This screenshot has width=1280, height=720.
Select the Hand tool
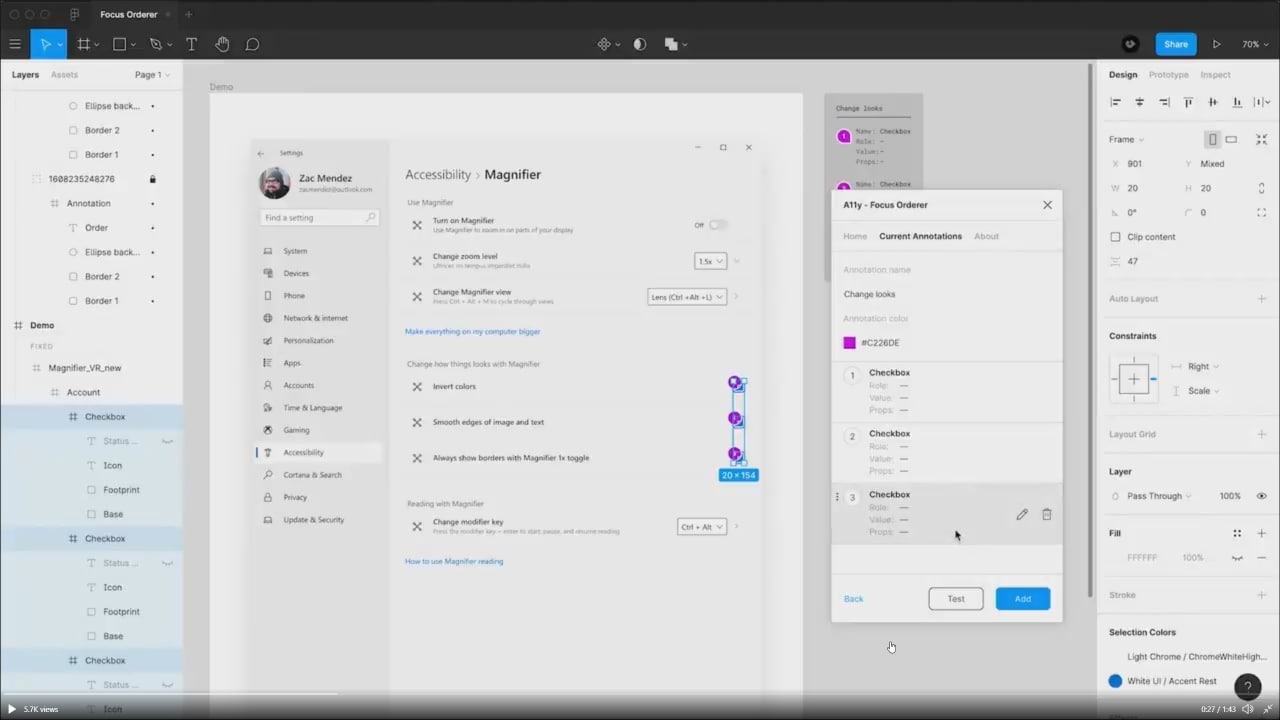pos(222,44)
